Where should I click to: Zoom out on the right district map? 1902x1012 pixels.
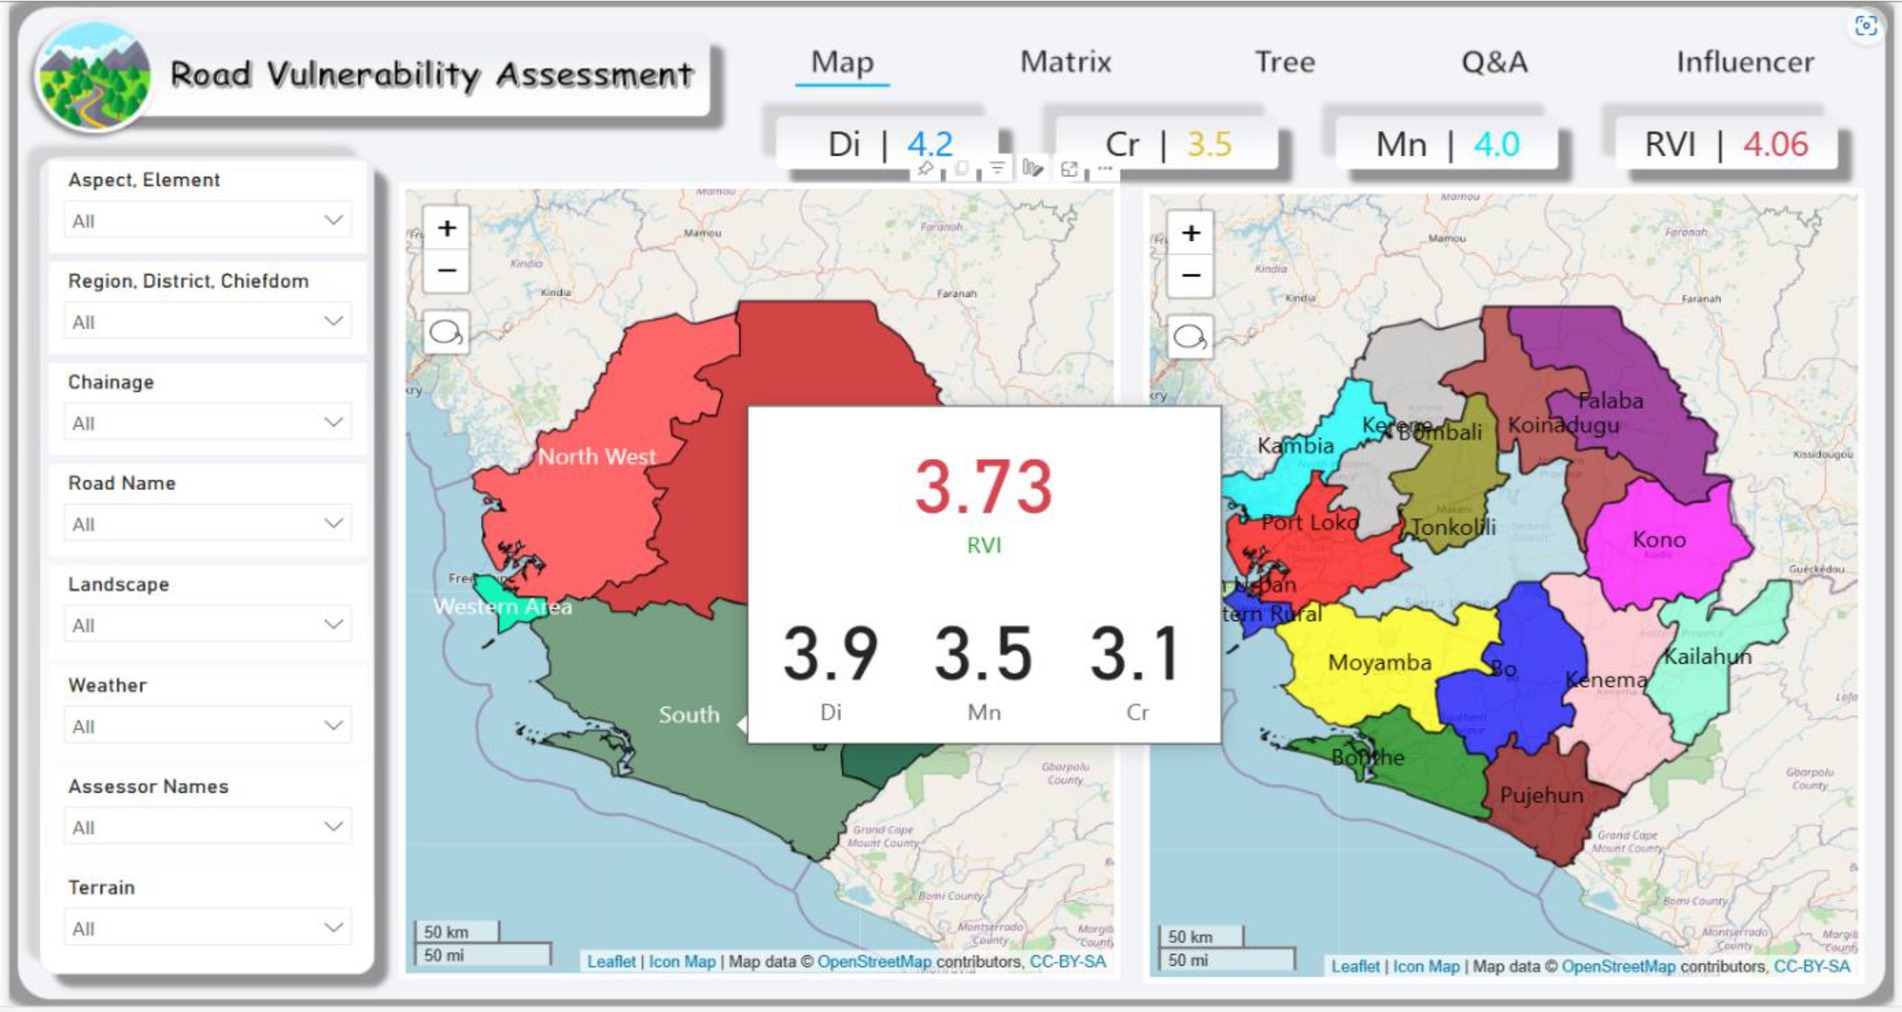click(x=1190, y=276)
